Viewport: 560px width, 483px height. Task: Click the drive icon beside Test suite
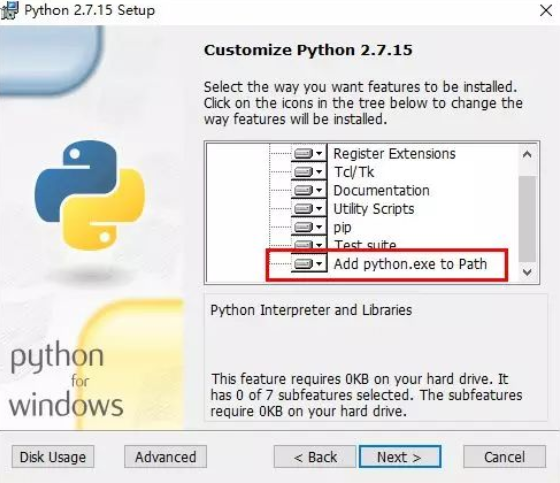pyautogui.click(x=303, y=244)
